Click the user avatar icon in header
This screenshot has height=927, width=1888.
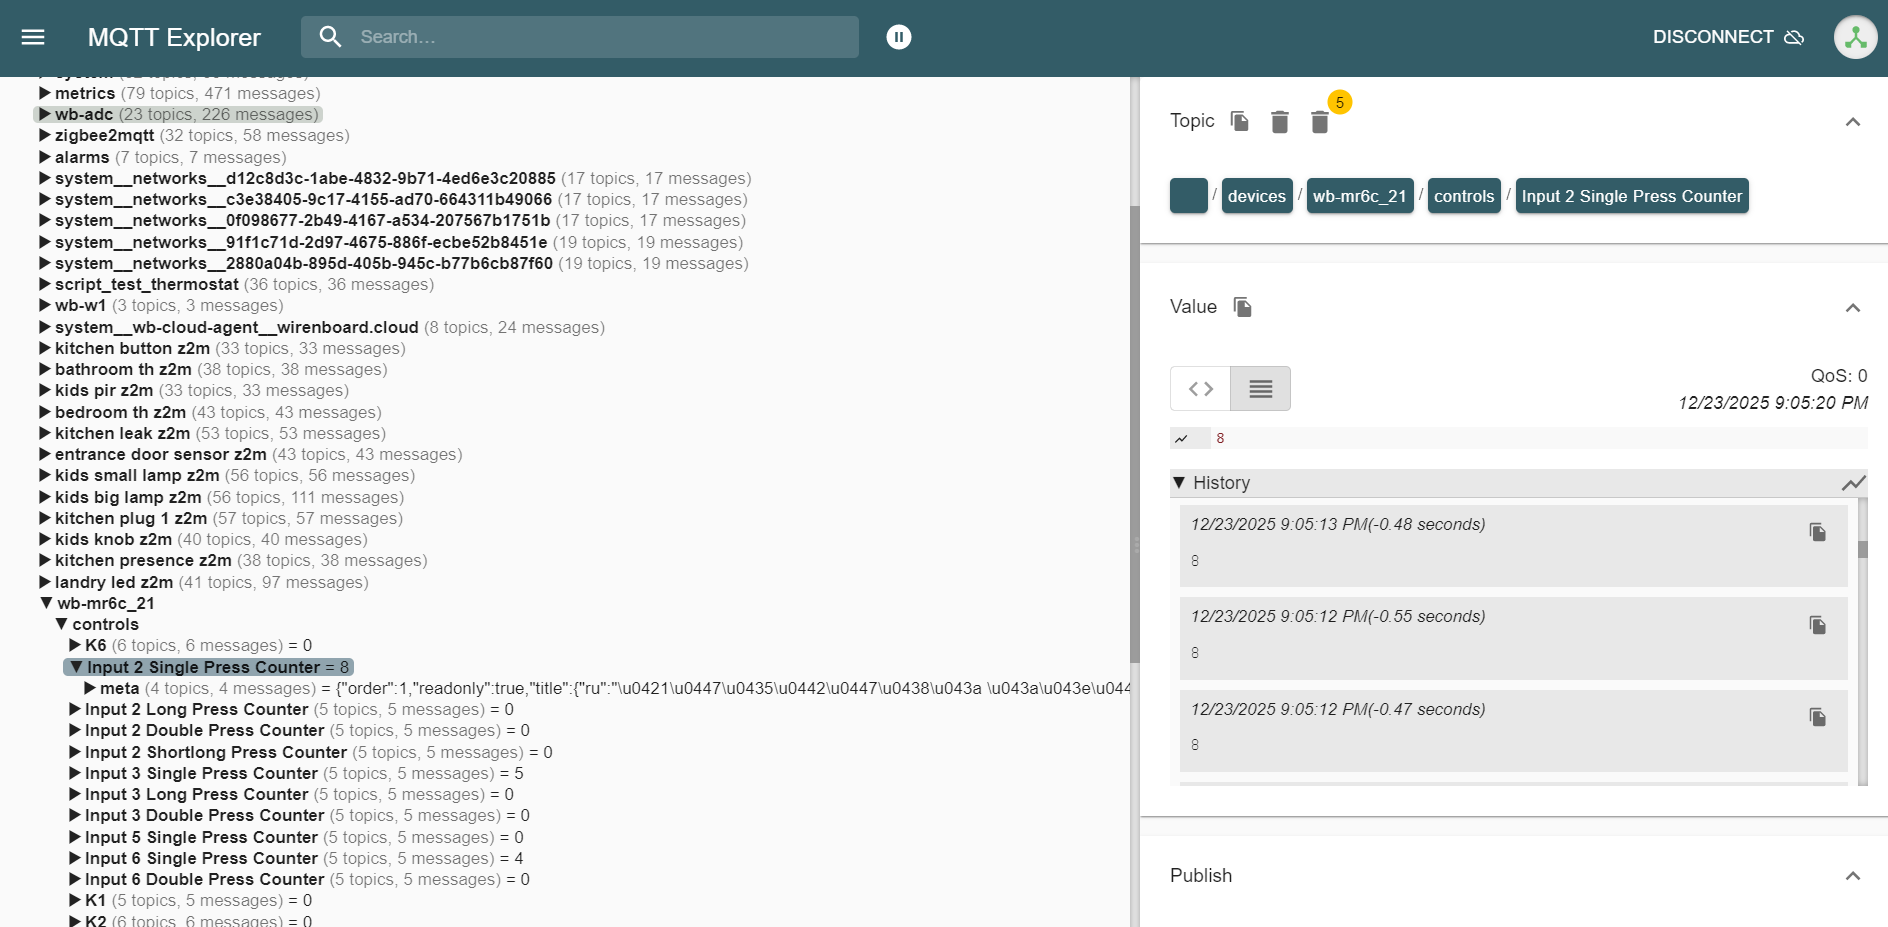[x=1855, y=37]
